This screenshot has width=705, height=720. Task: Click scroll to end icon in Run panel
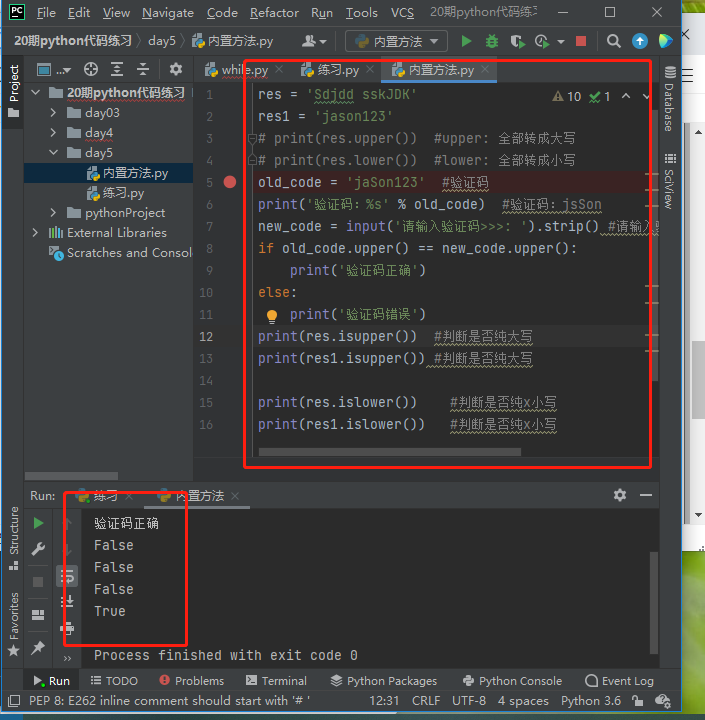click(x=67, y=601)
